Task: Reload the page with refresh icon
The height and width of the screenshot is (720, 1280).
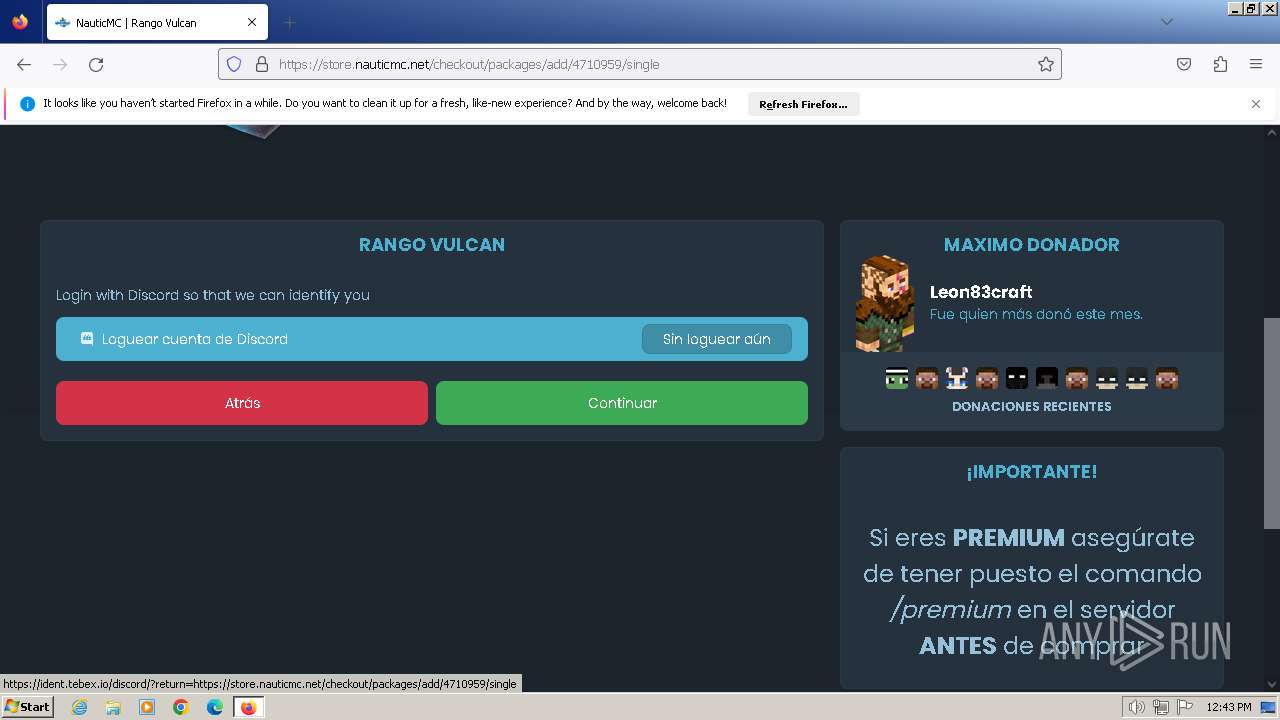Action: (x=96, y=64)
